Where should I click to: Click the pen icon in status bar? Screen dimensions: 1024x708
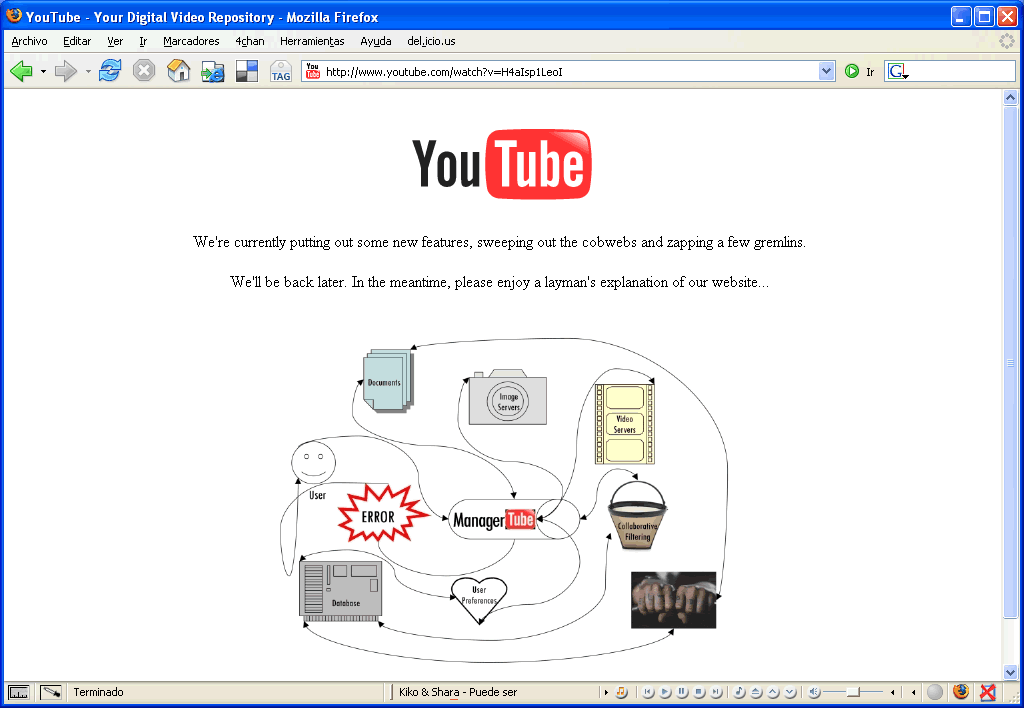click(x=50, y=692)
